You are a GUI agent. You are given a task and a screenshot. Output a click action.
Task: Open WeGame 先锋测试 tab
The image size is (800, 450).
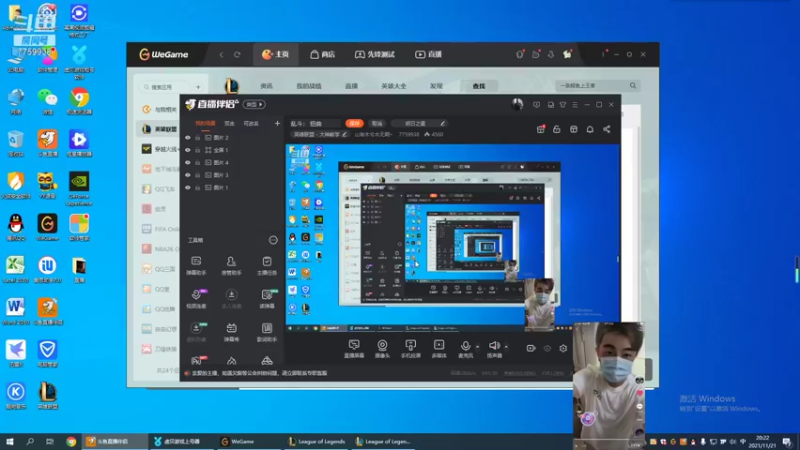[375, 54]
